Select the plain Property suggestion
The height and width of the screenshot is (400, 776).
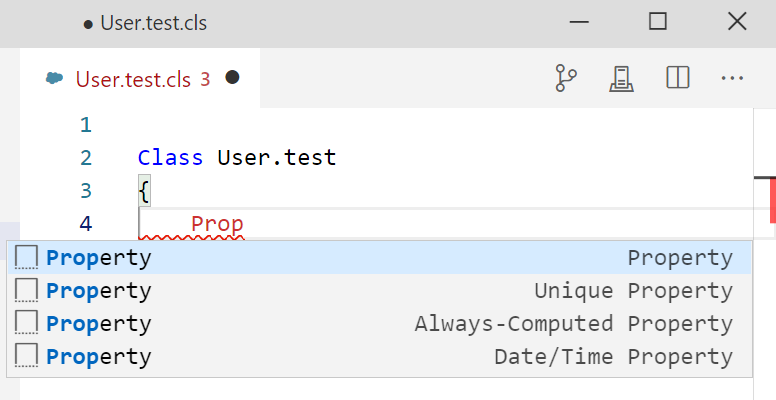380,258
